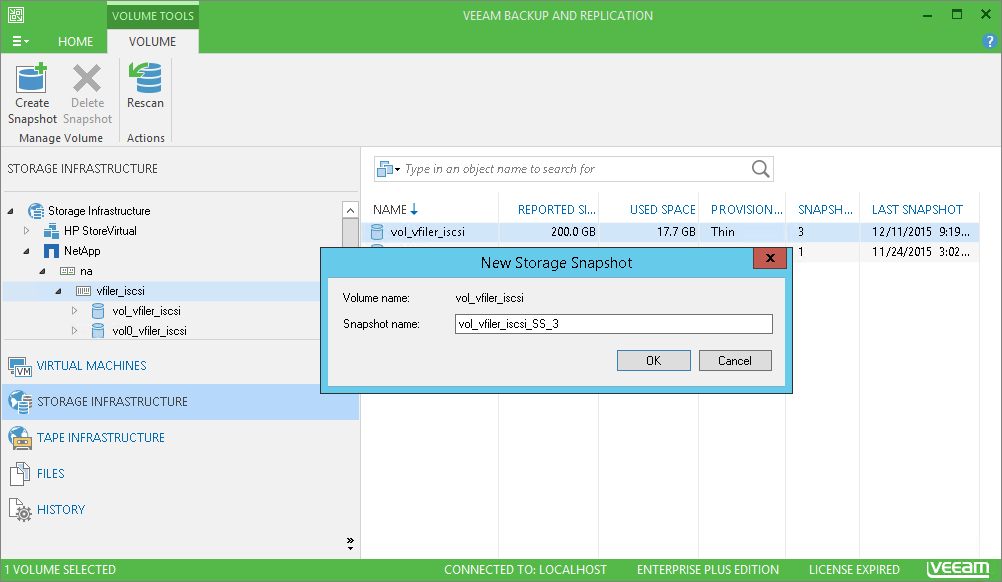Select the NetApp logo icon in tree
This screenshot has width=1002, height=582.
51,251
